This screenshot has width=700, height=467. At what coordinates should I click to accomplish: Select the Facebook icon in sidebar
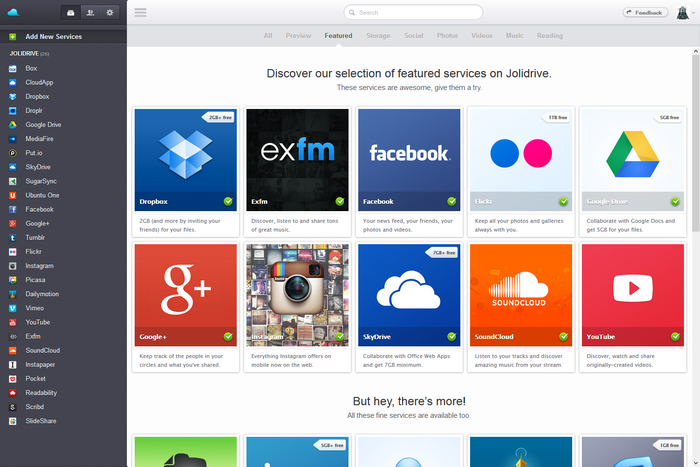pyautogui.click(x=12, y=209)
